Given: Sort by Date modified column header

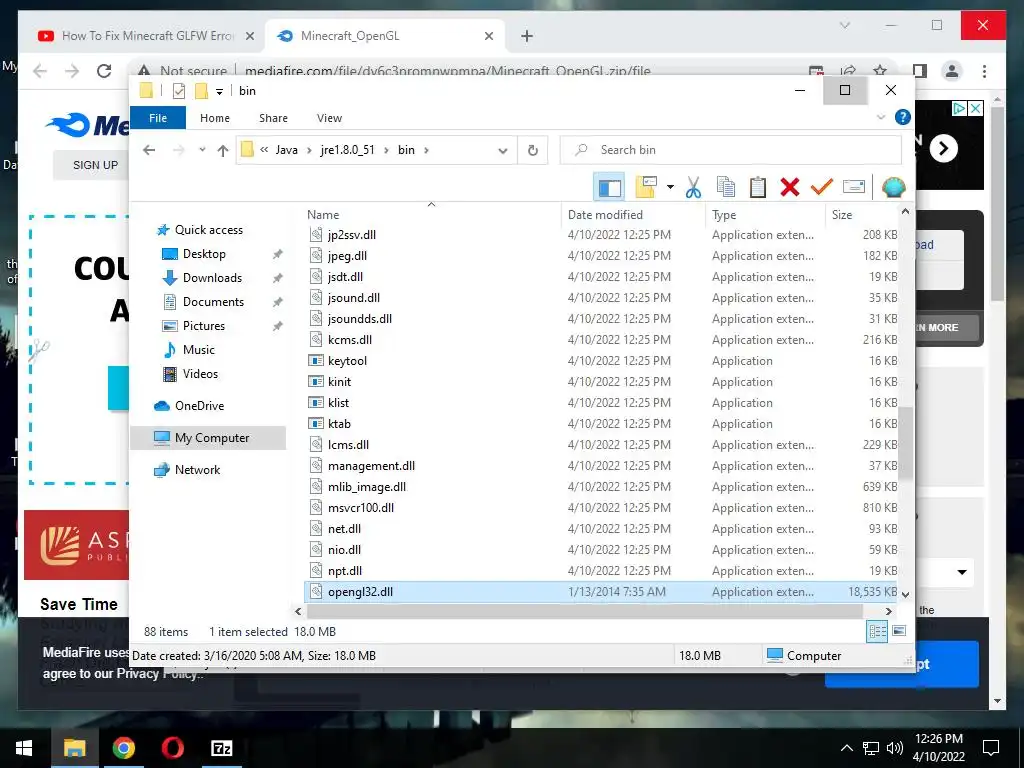Looking at the screenshot, I should pos(605,215).
